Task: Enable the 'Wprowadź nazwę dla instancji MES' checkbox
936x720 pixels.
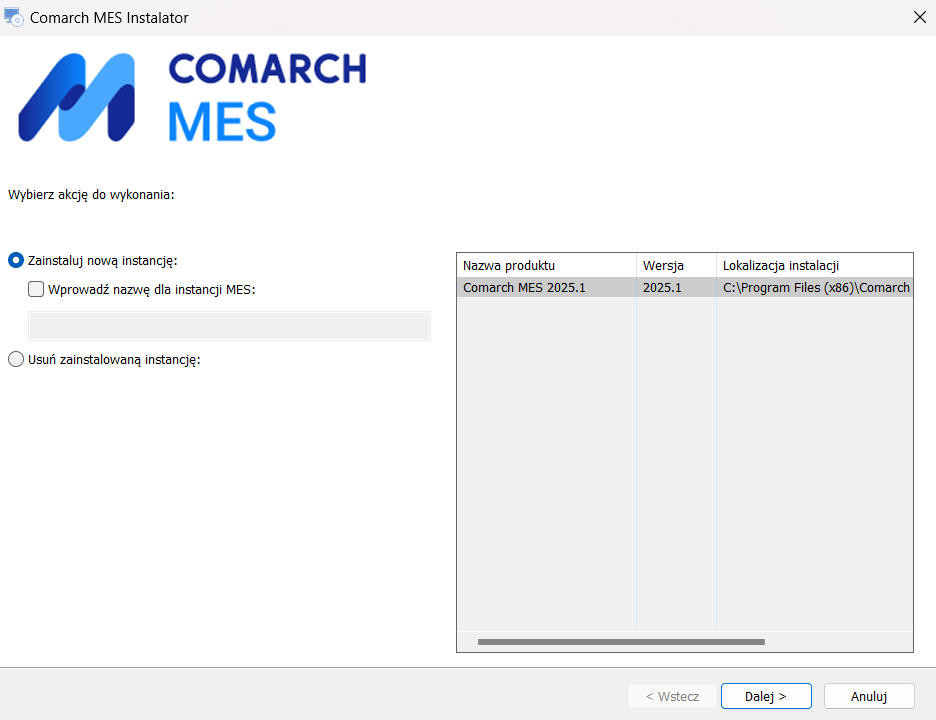Action: click(37, 290)
